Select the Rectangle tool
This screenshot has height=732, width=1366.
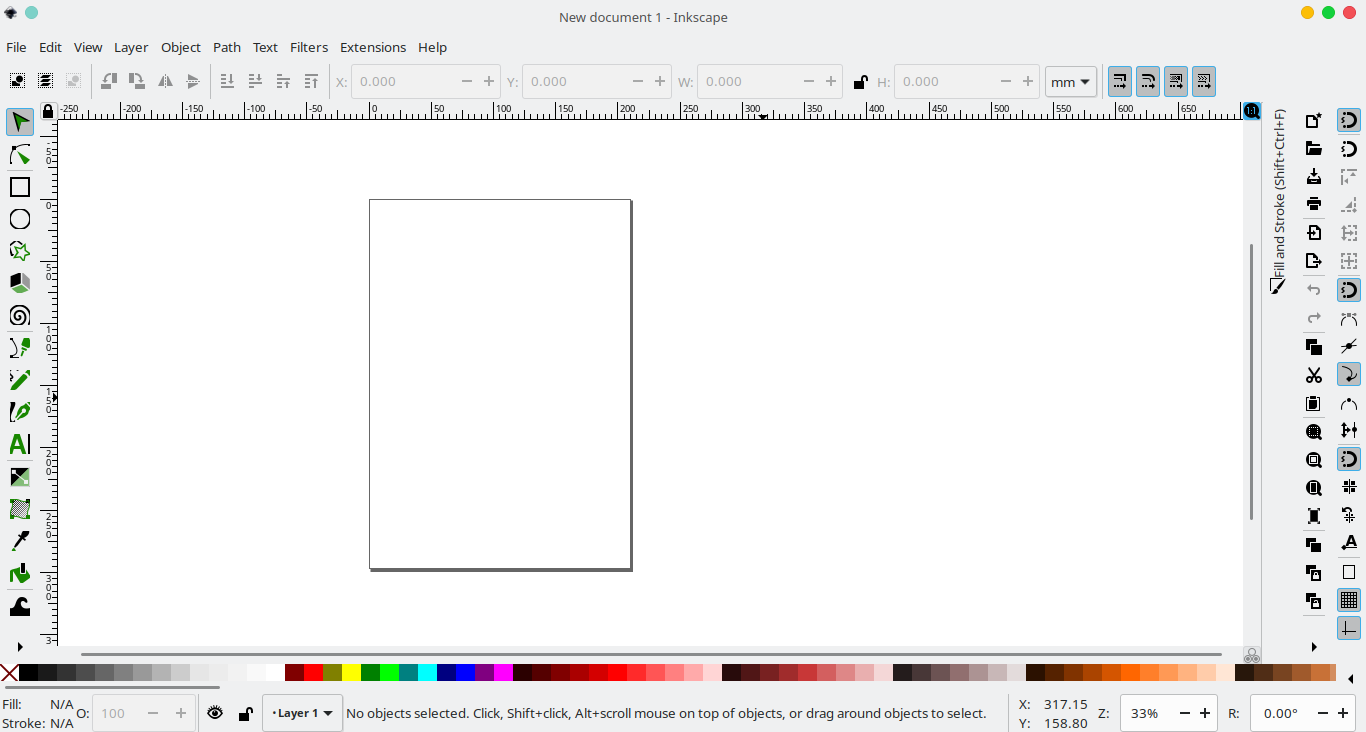[x=20, y=187]
